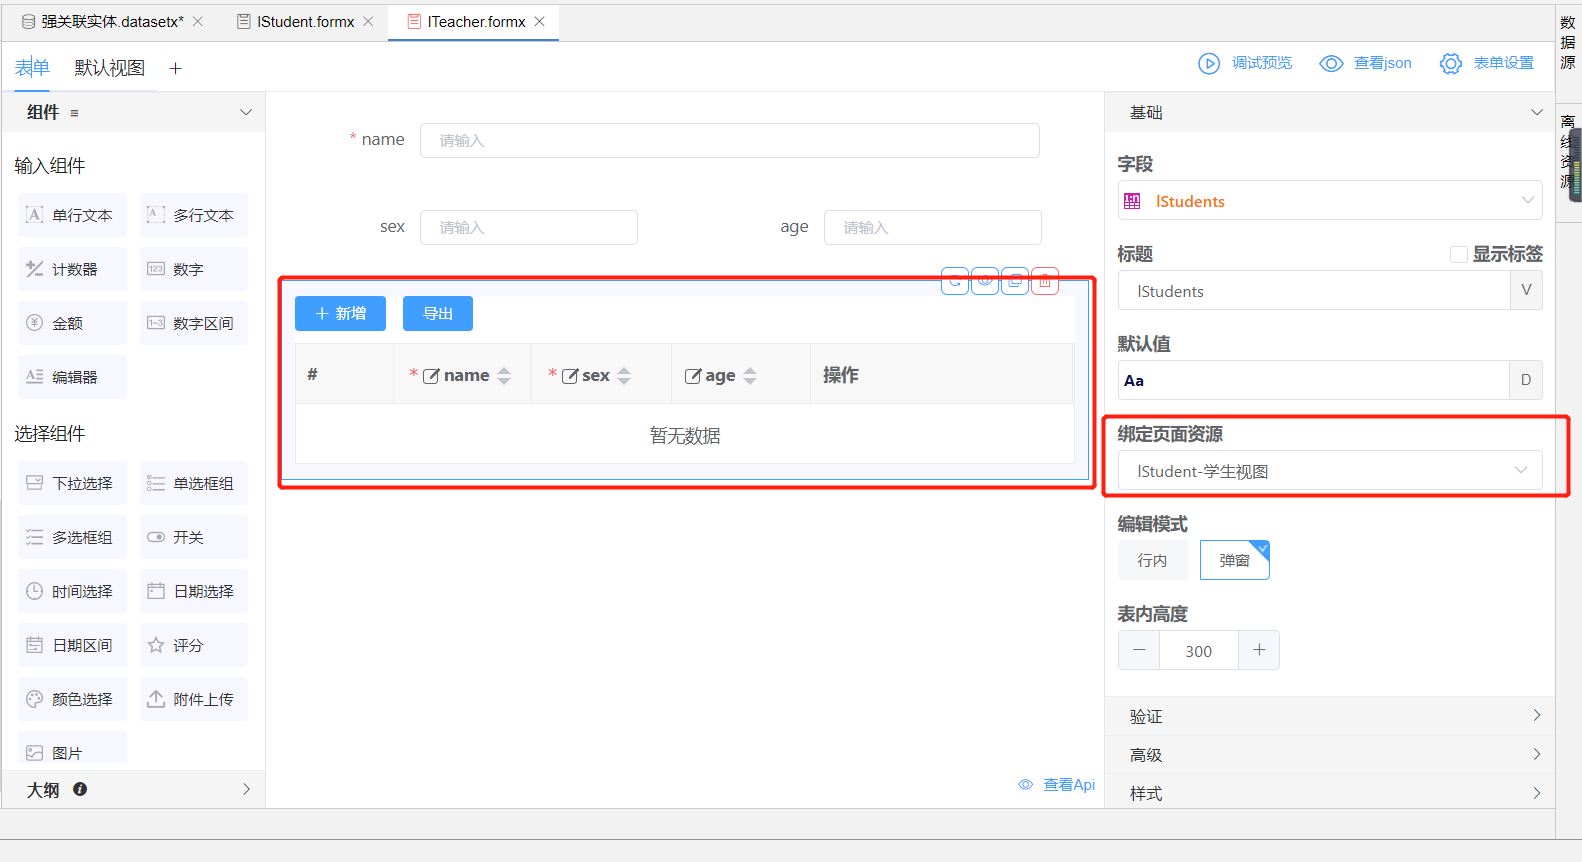Viewport: 1582px width, 862px height.
Task: Set edit mode to 行内
Action: [1152, 560]
